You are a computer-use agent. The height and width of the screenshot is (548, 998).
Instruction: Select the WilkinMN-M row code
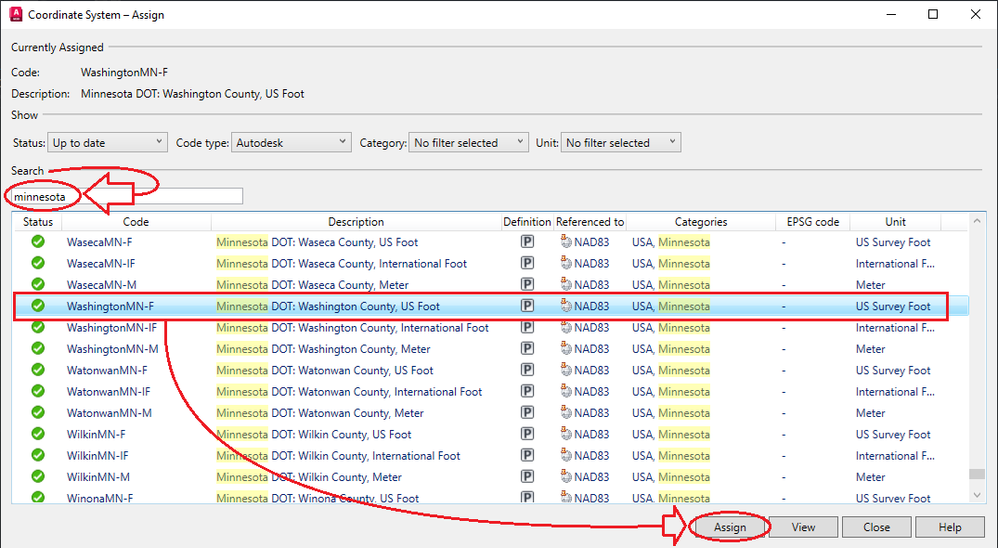point(98,477)
